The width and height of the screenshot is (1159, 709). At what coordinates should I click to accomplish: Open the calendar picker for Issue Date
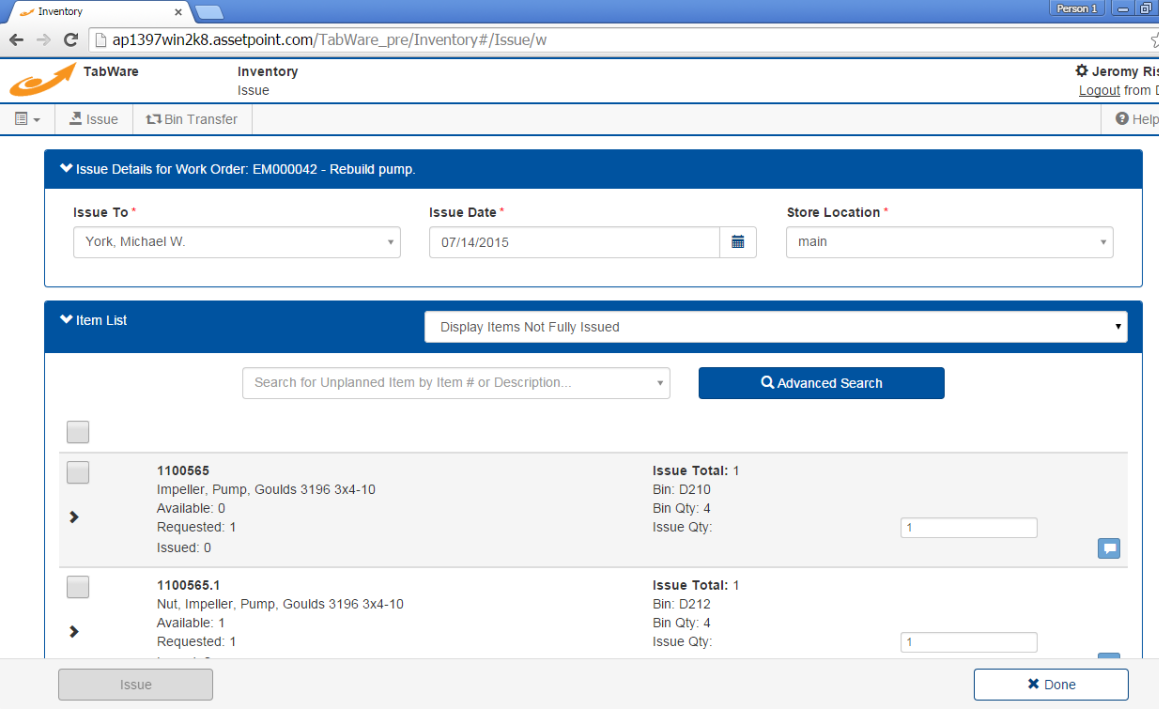[738, 241]
